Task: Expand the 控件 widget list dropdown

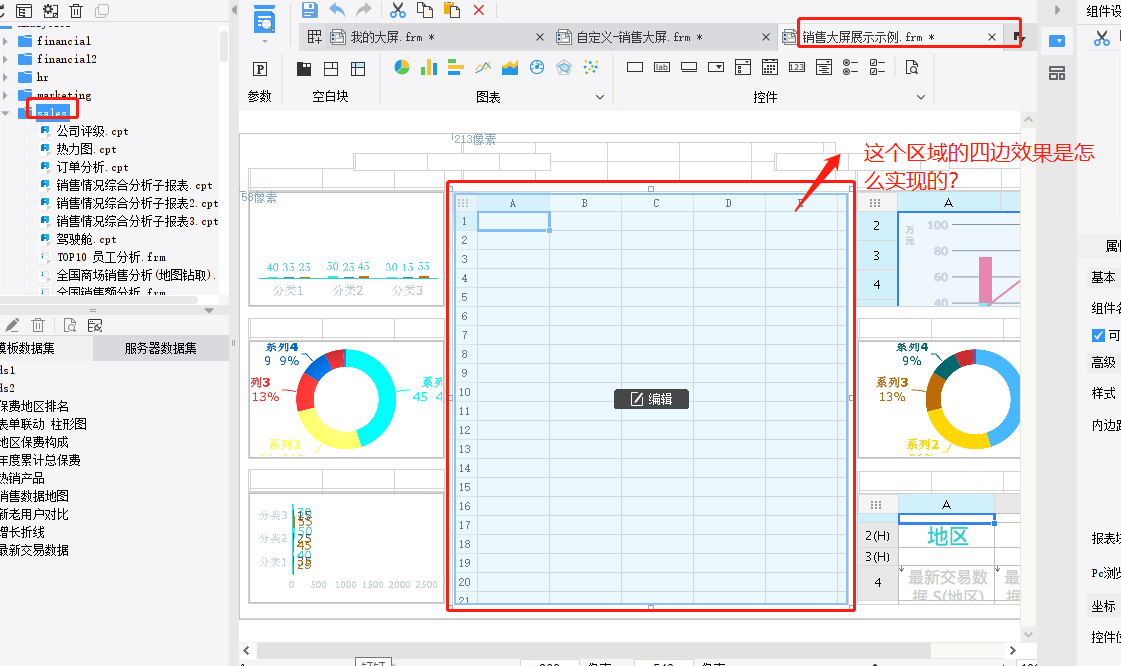Action: tap(921, 97)
